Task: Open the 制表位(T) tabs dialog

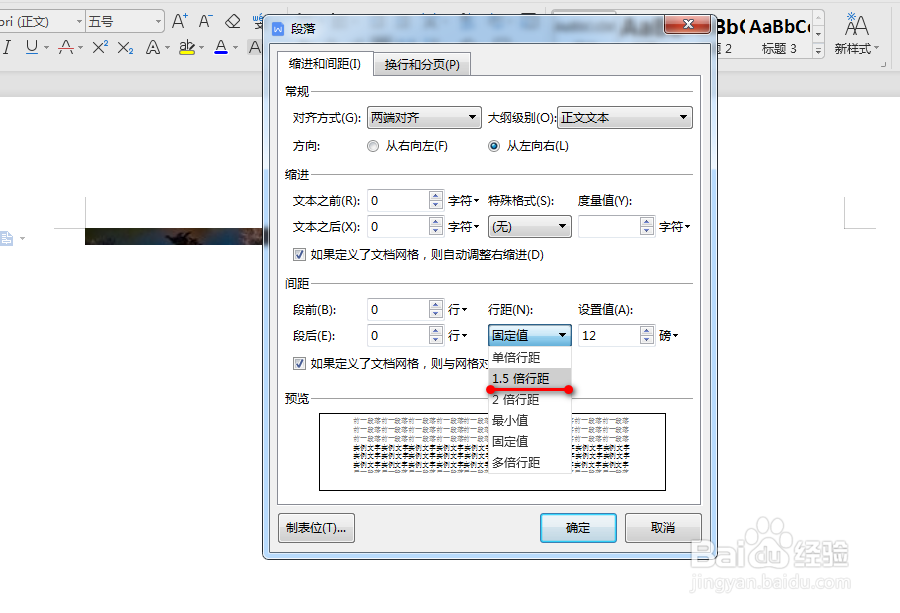Action: coord(316,528)
